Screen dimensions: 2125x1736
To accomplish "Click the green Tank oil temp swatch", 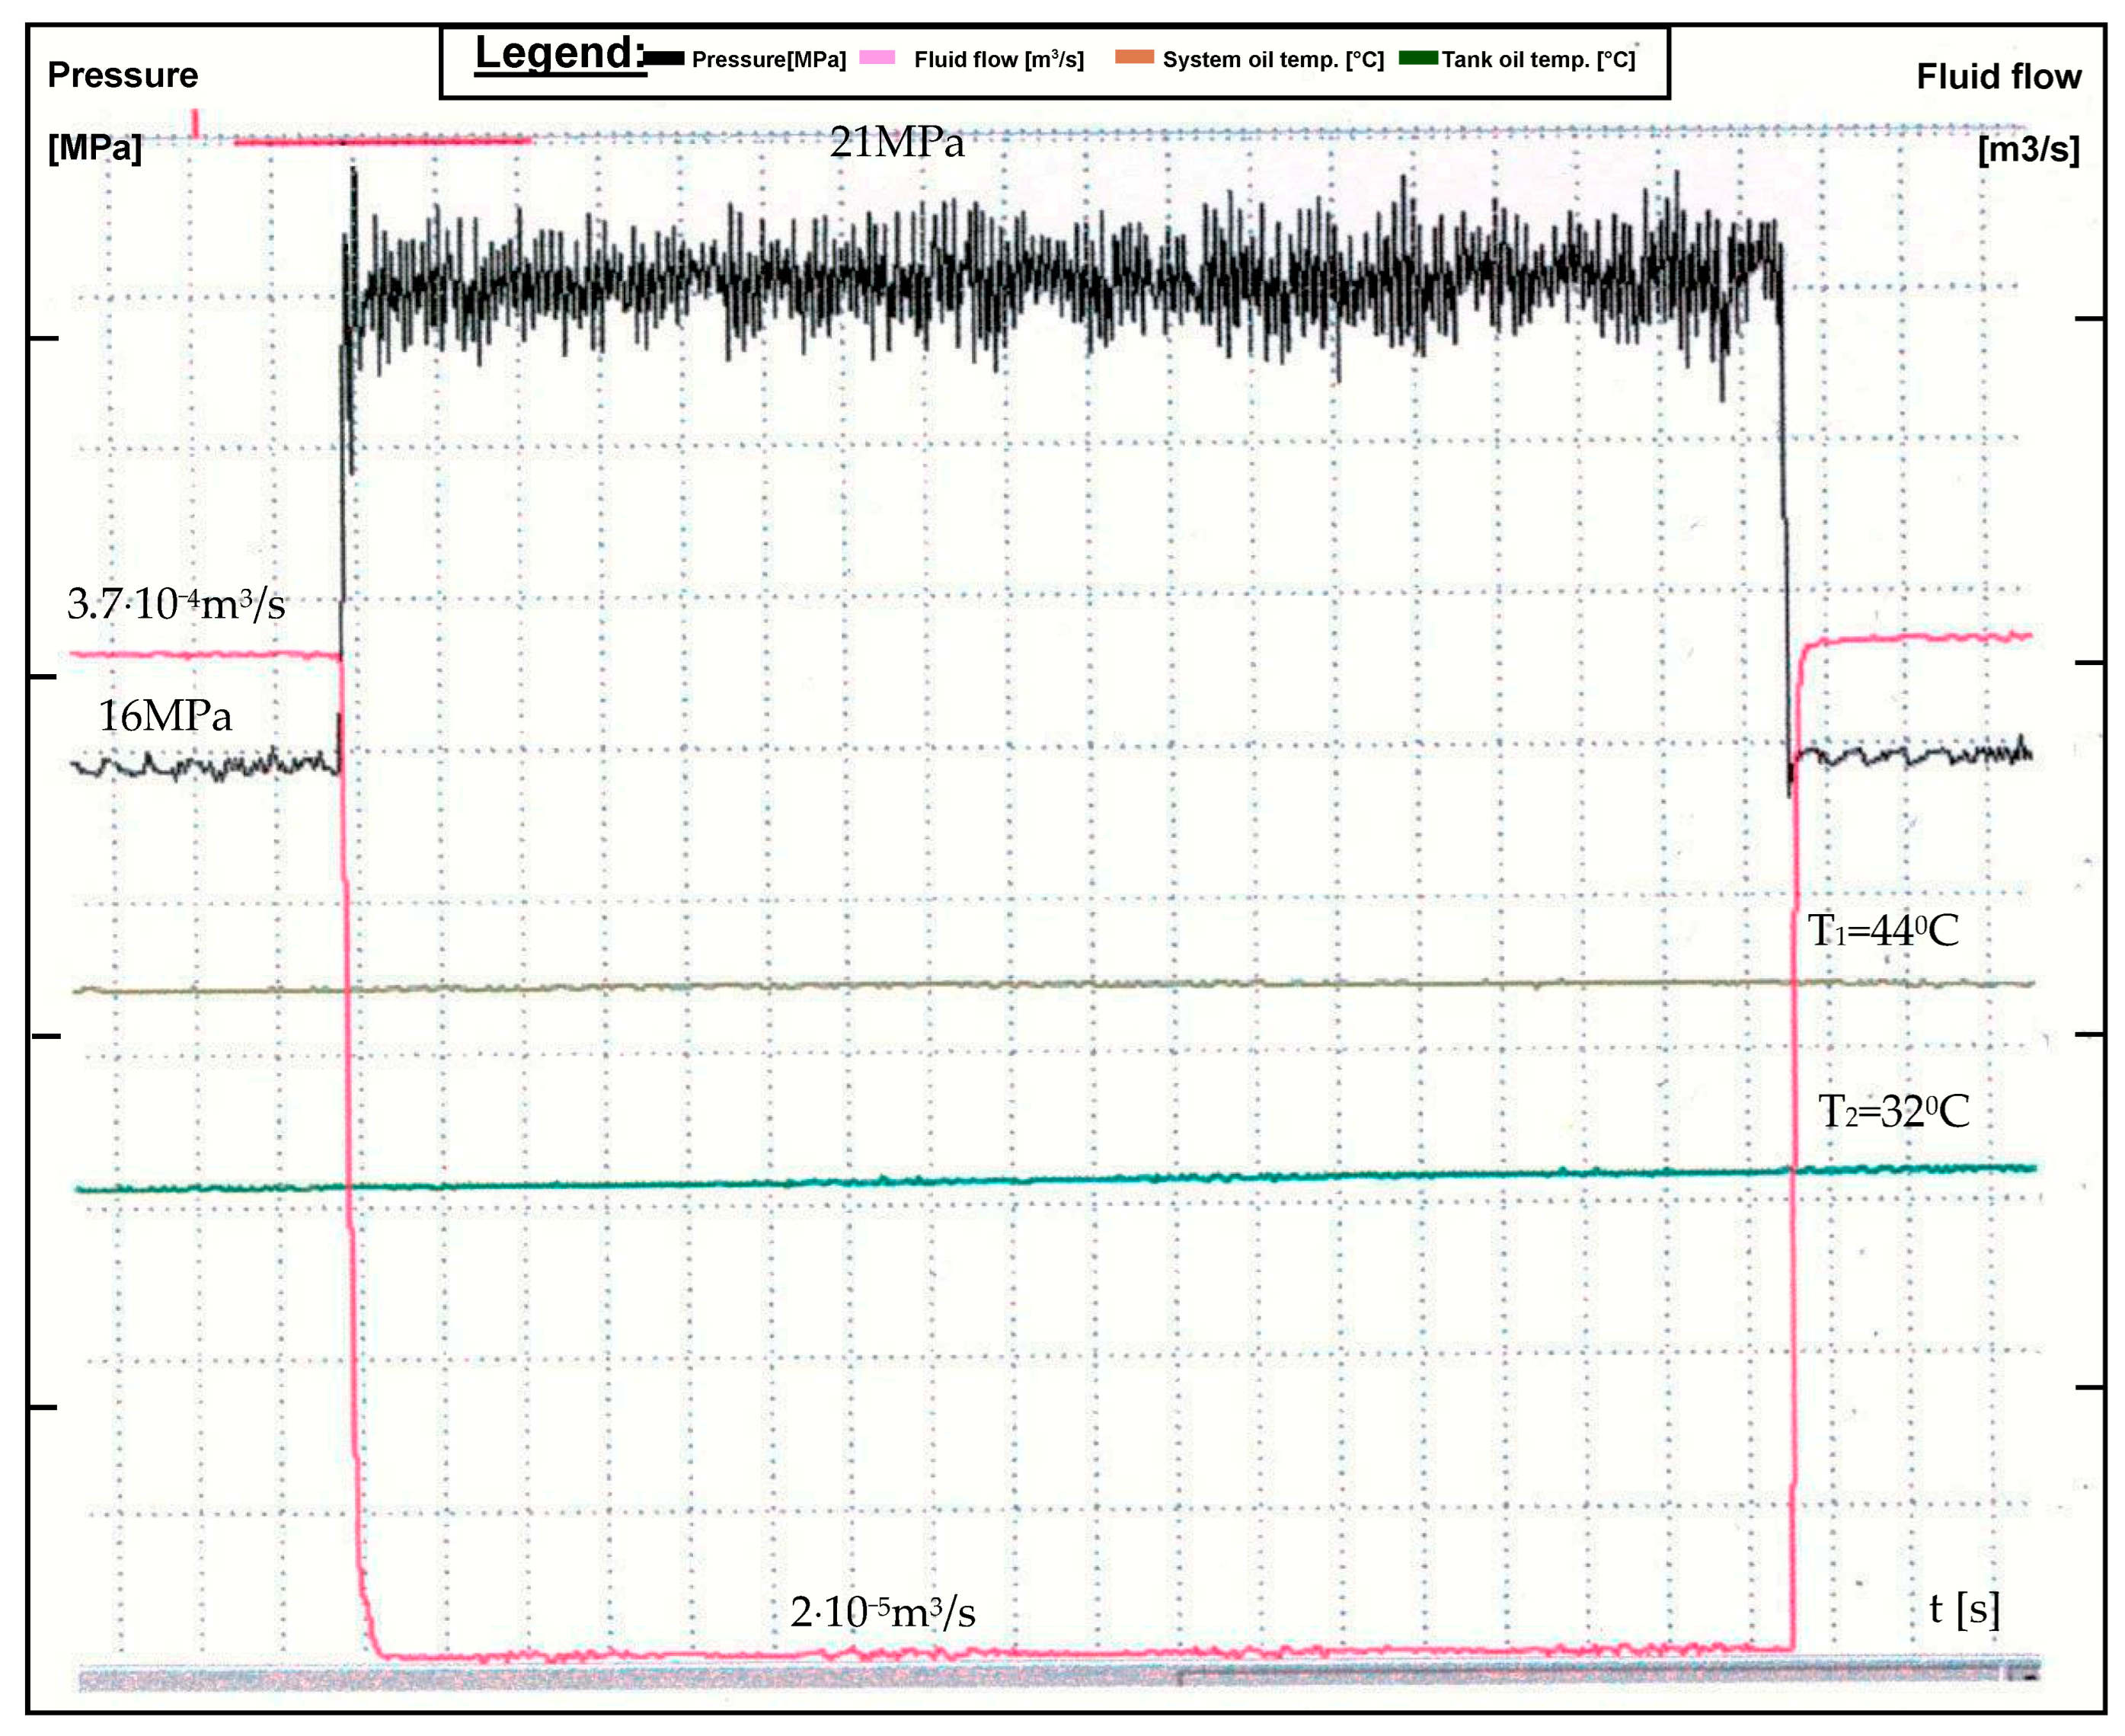I will pos(1418,57).
